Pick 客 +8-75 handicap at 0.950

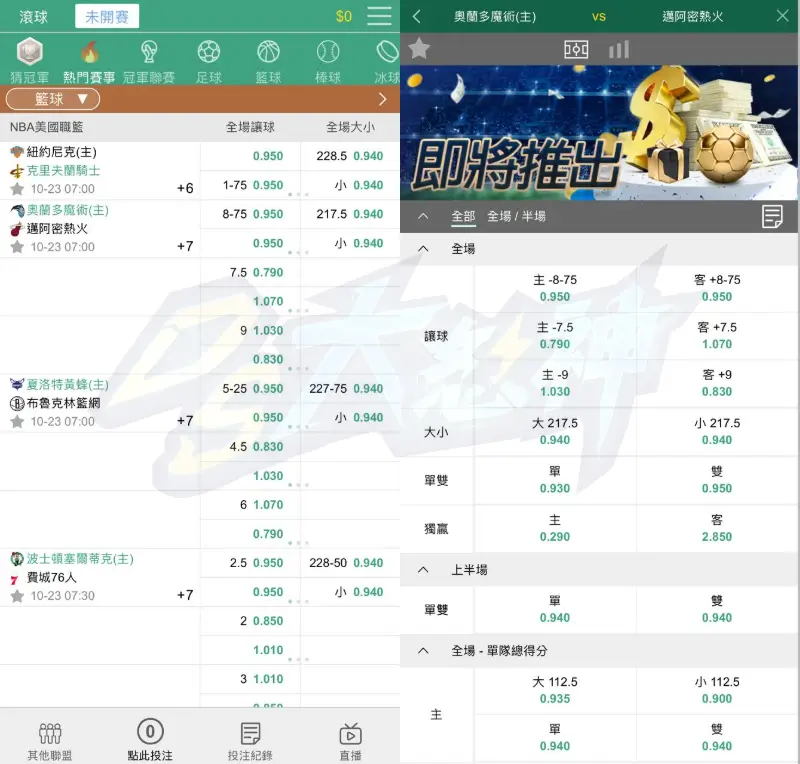click(717, 288)
